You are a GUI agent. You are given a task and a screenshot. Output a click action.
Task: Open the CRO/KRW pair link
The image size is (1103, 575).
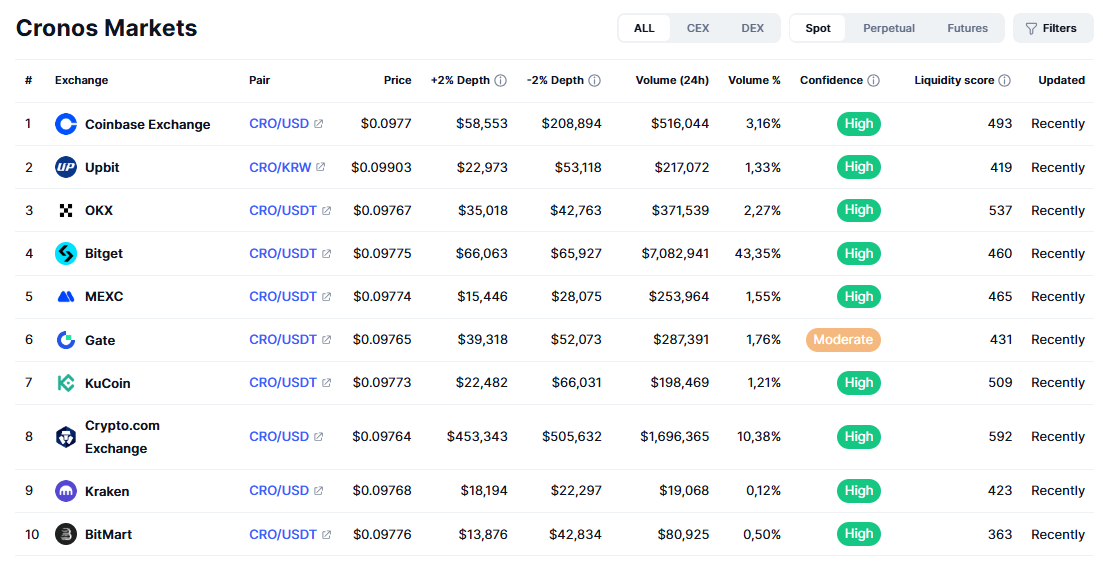click(x=280, y=168)
